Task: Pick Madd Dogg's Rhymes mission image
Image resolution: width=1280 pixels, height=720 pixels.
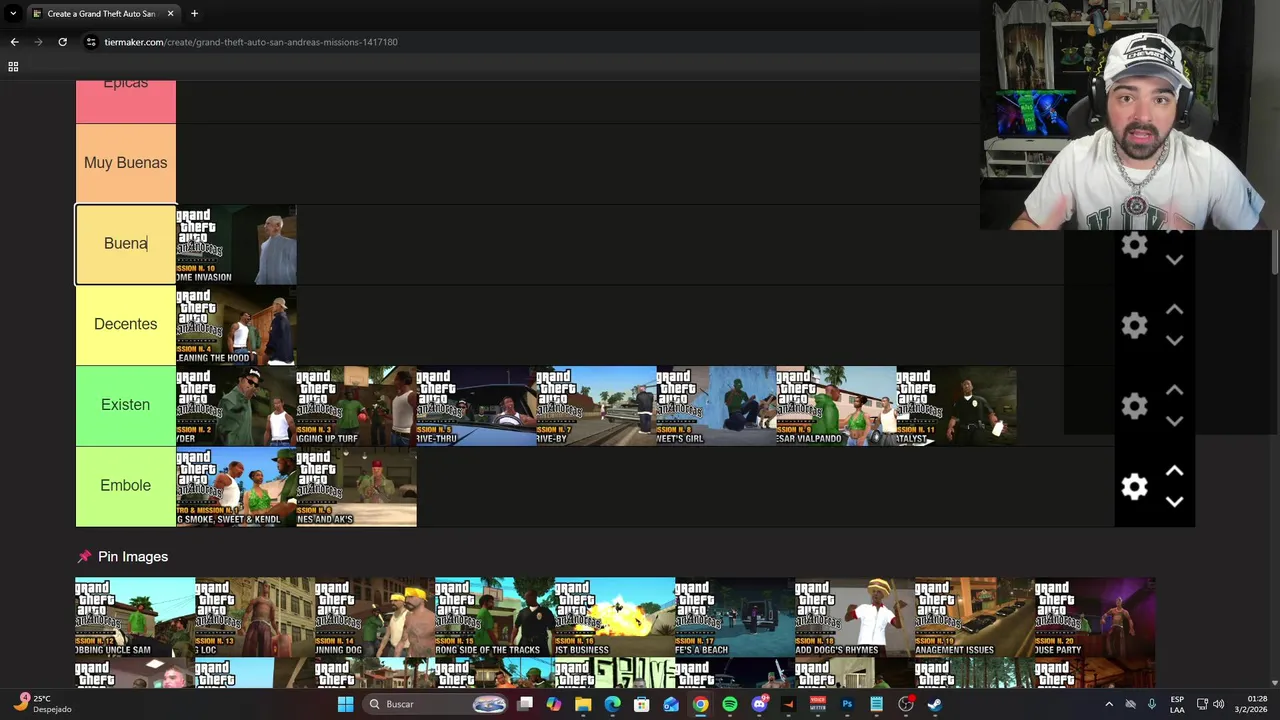Action: pyautogui.click(x=855, y=617)
